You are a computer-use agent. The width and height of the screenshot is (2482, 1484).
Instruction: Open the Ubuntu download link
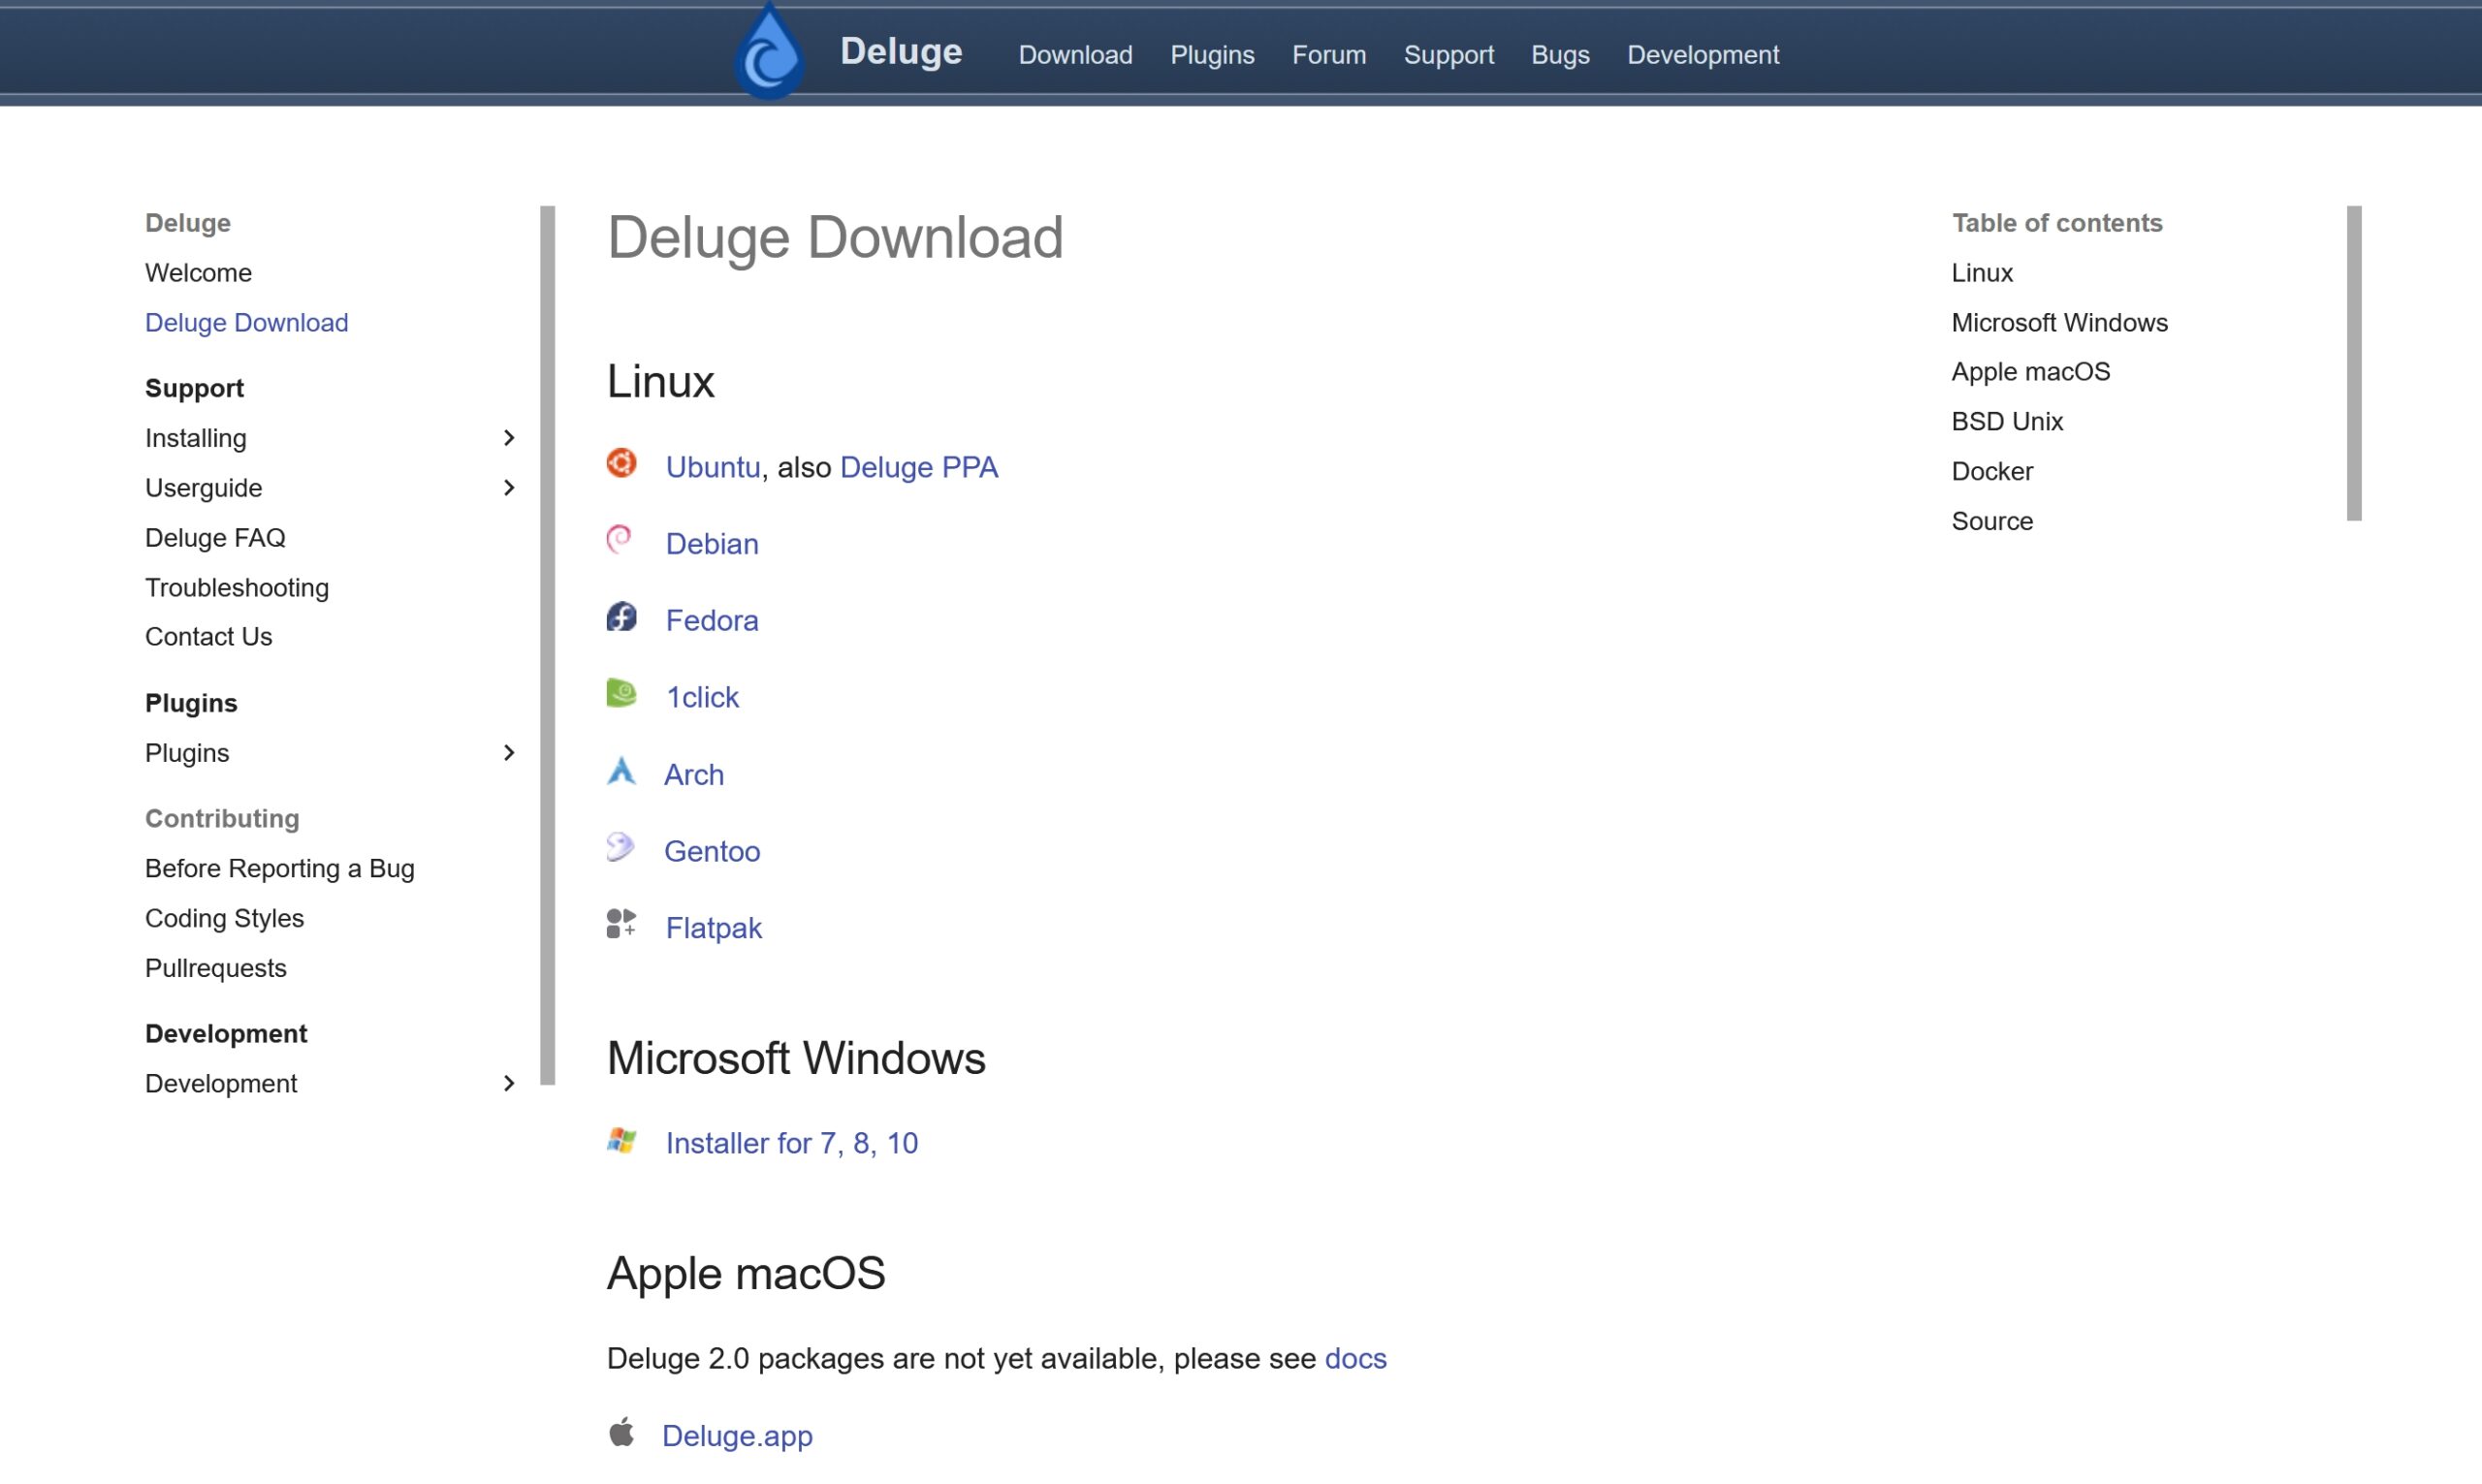pyautogui.click(x=713, y=467)
